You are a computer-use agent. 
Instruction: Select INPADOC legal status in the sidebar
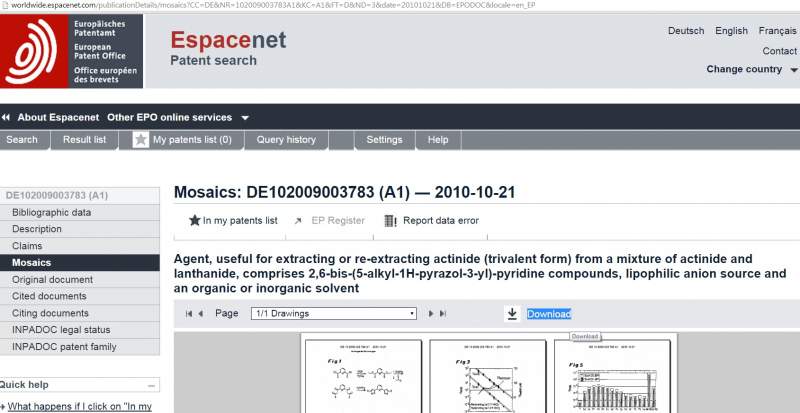[80, 330]
